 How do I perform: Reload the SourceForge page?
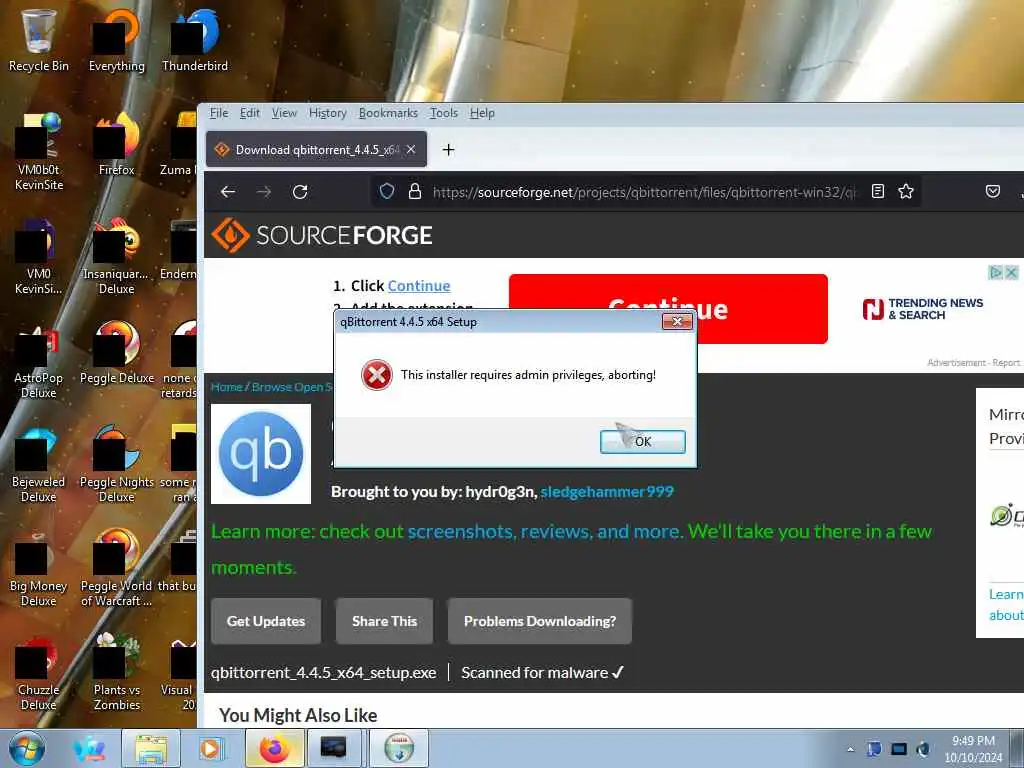pos(300,191)
